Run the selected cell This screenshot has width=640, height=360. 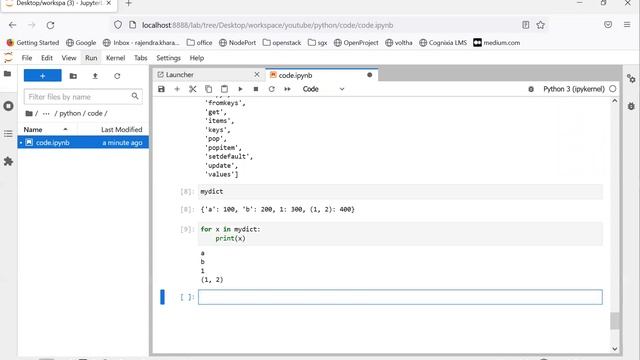240,89
